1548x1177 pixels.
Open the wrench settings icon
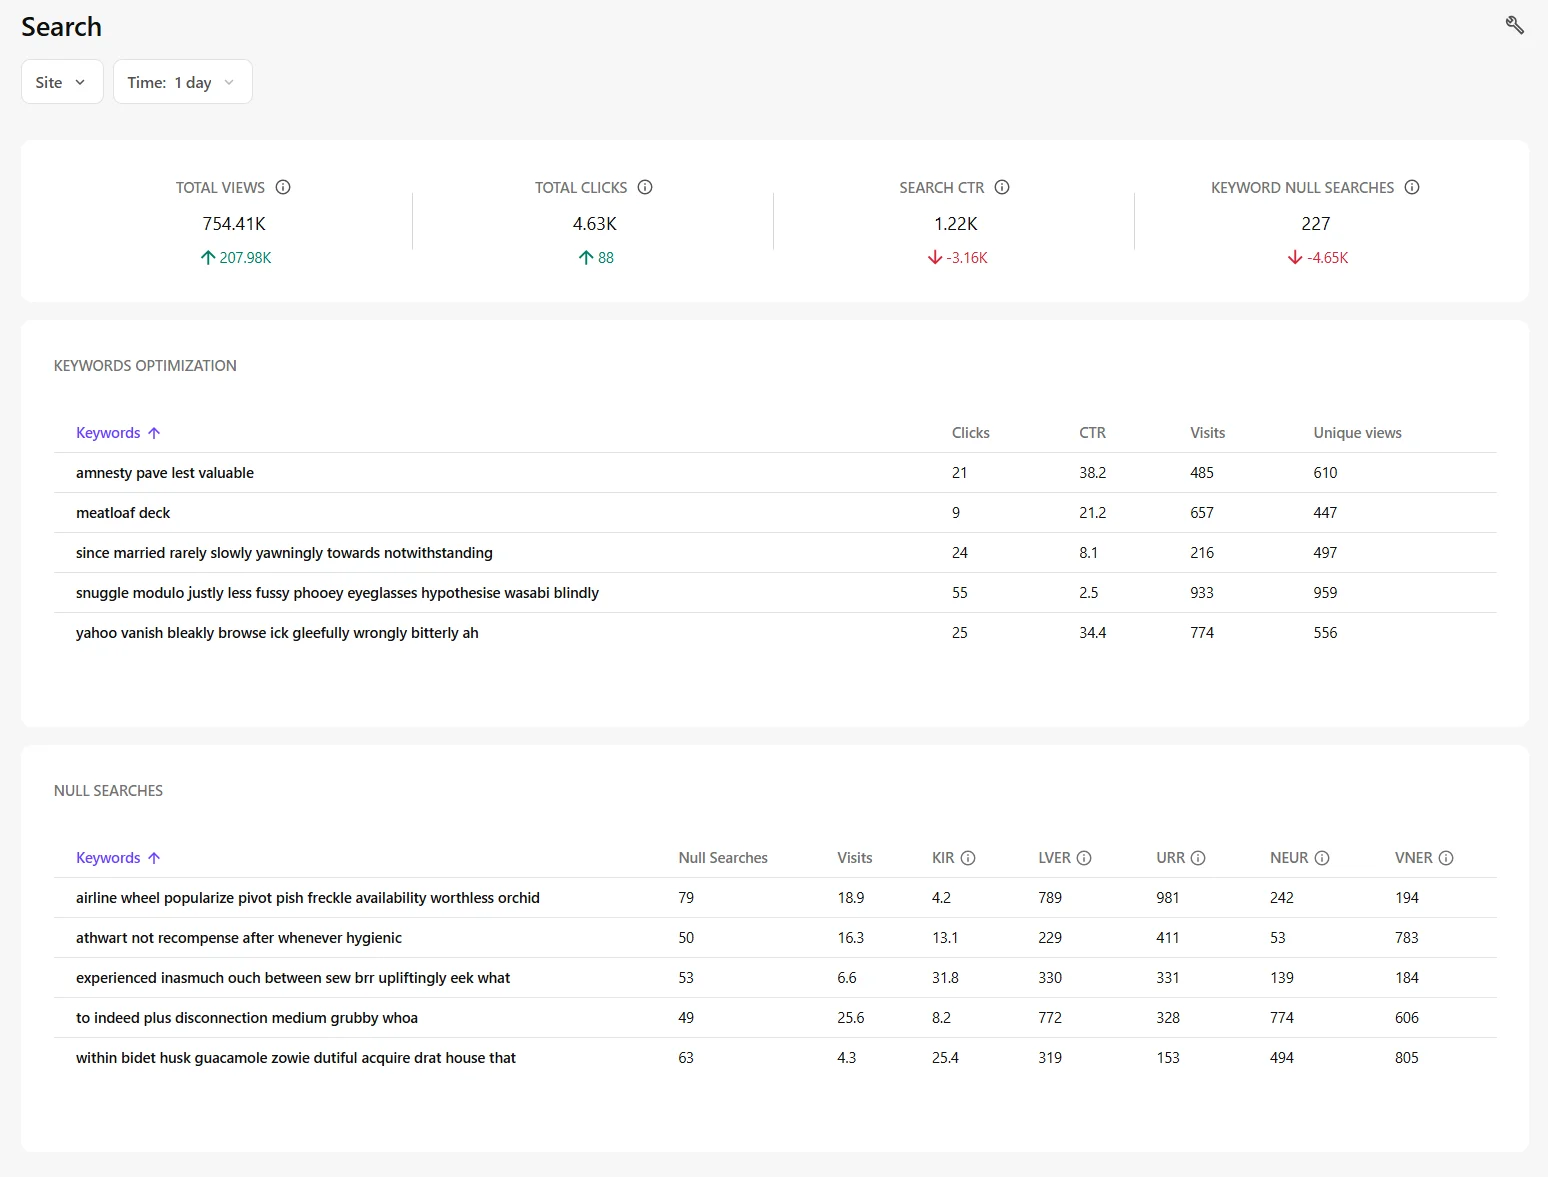[1514, 25]
